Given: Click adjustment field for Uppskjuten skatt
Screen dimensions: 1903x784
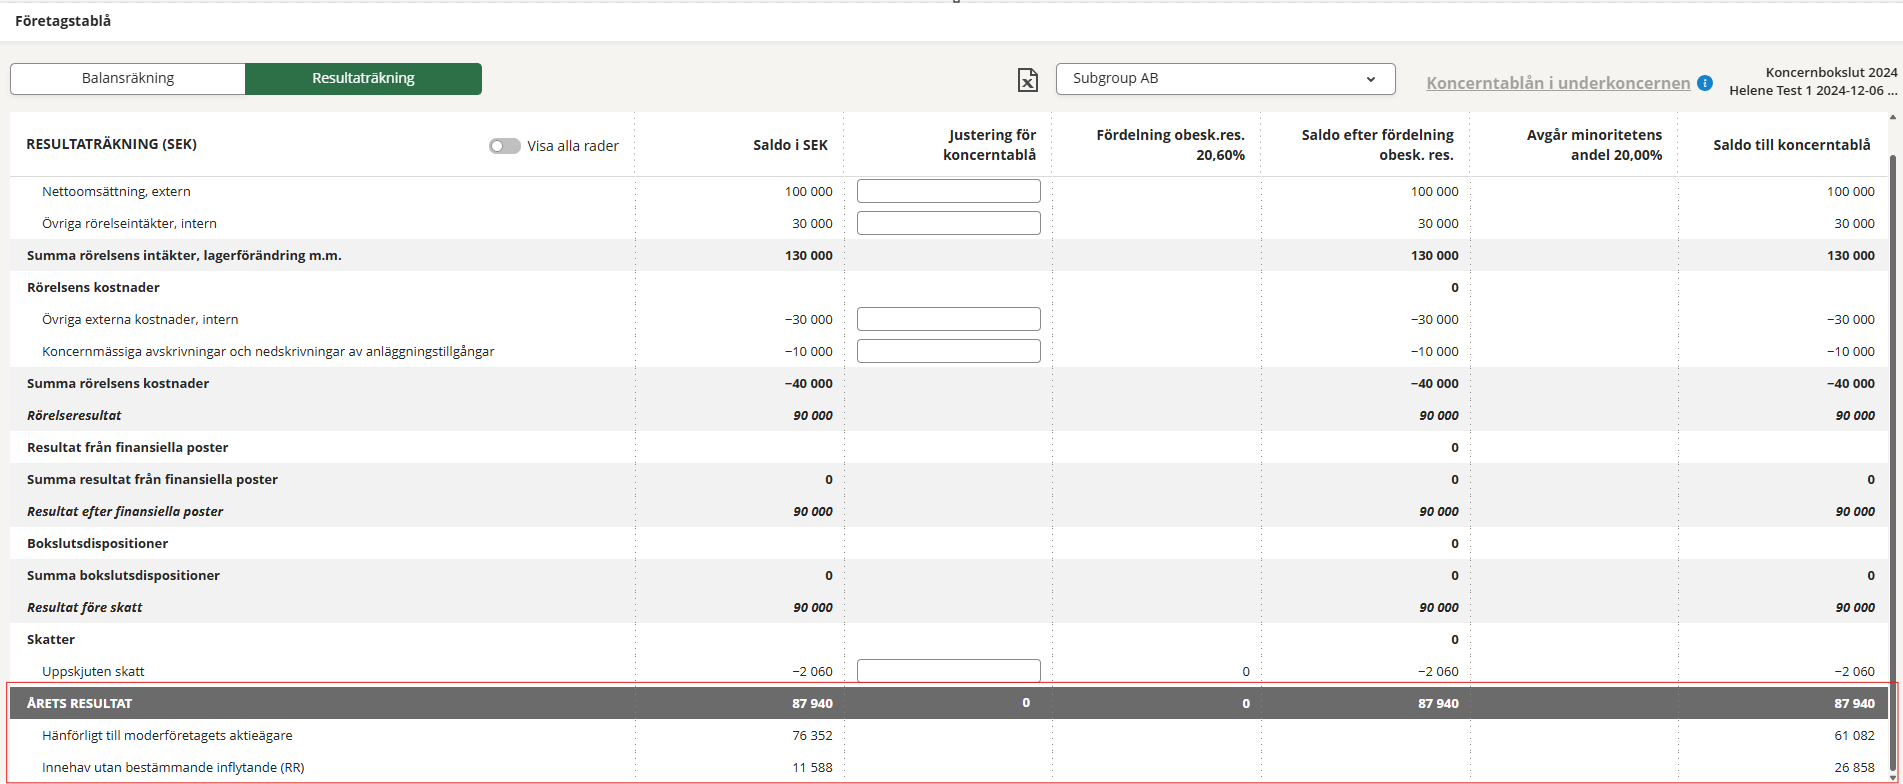Looking at the screenshot, I should coord(948,671).
